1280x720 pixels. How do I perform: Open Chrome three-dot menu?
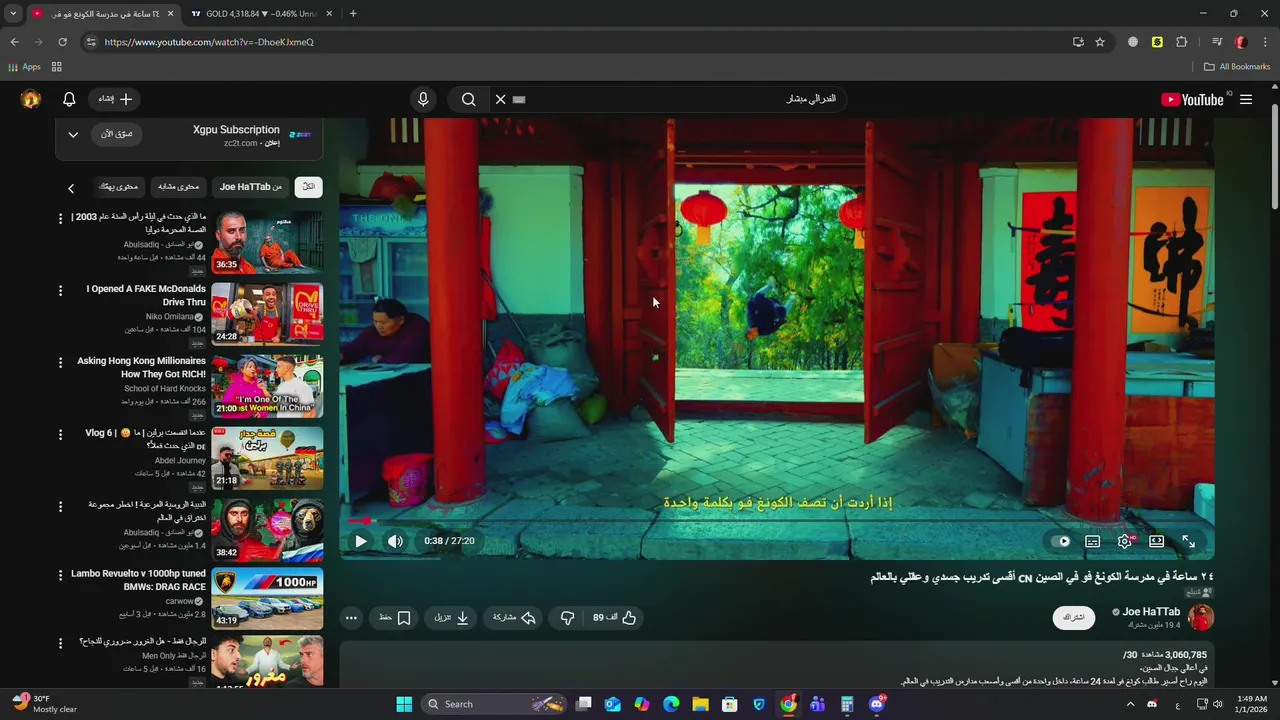tap(1265, 42)
